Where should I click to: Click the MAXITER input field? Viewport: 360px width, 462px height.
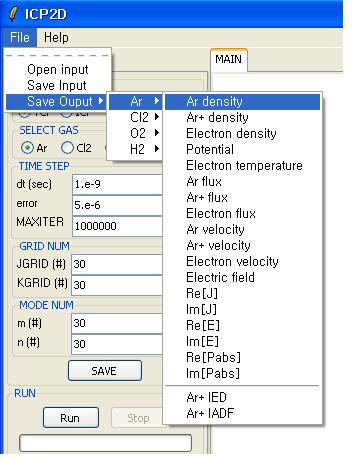click(117, 226)
